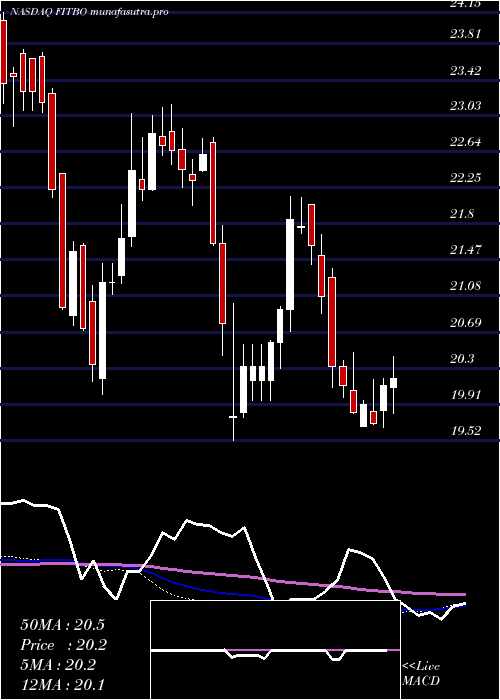Click the 19.91 price axis label
Viewport: 500px width, 700px height.
click(466, 395)
